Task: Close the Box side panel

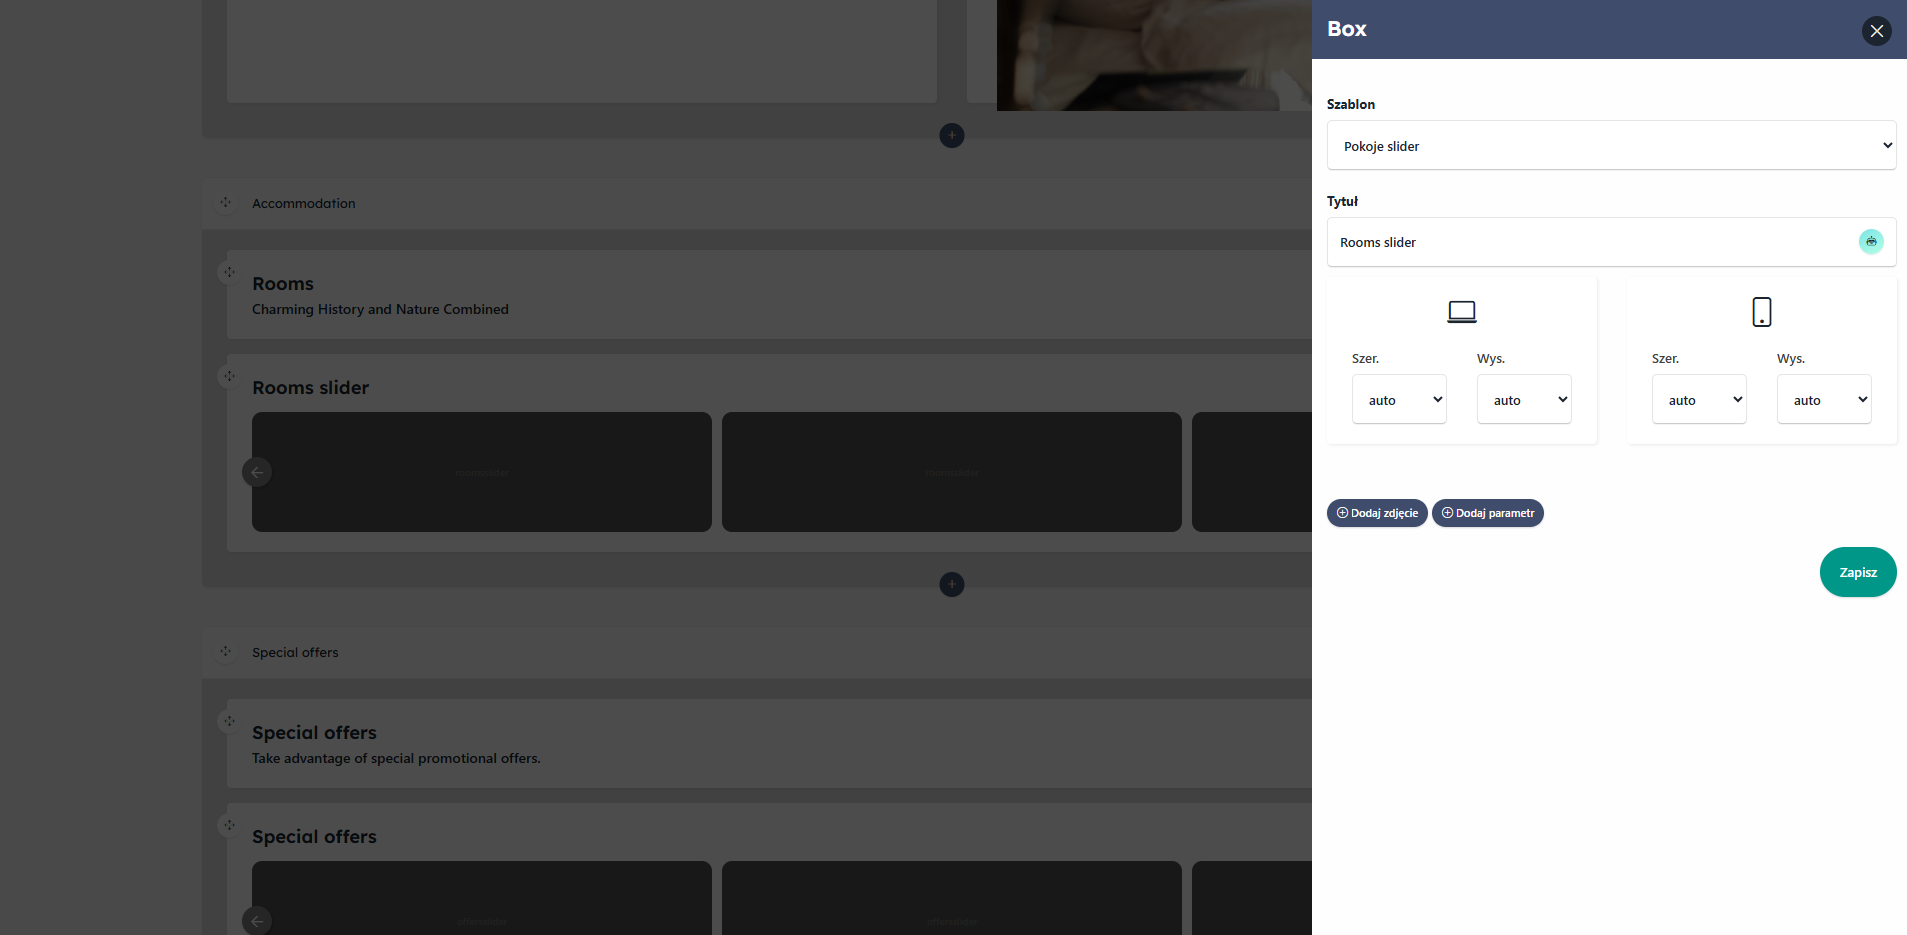Action: 1876,31
